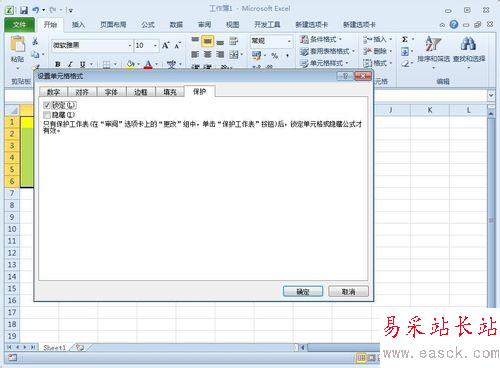500x368 pixels.
Task: Click the column K header
Action: click(430, 110)
